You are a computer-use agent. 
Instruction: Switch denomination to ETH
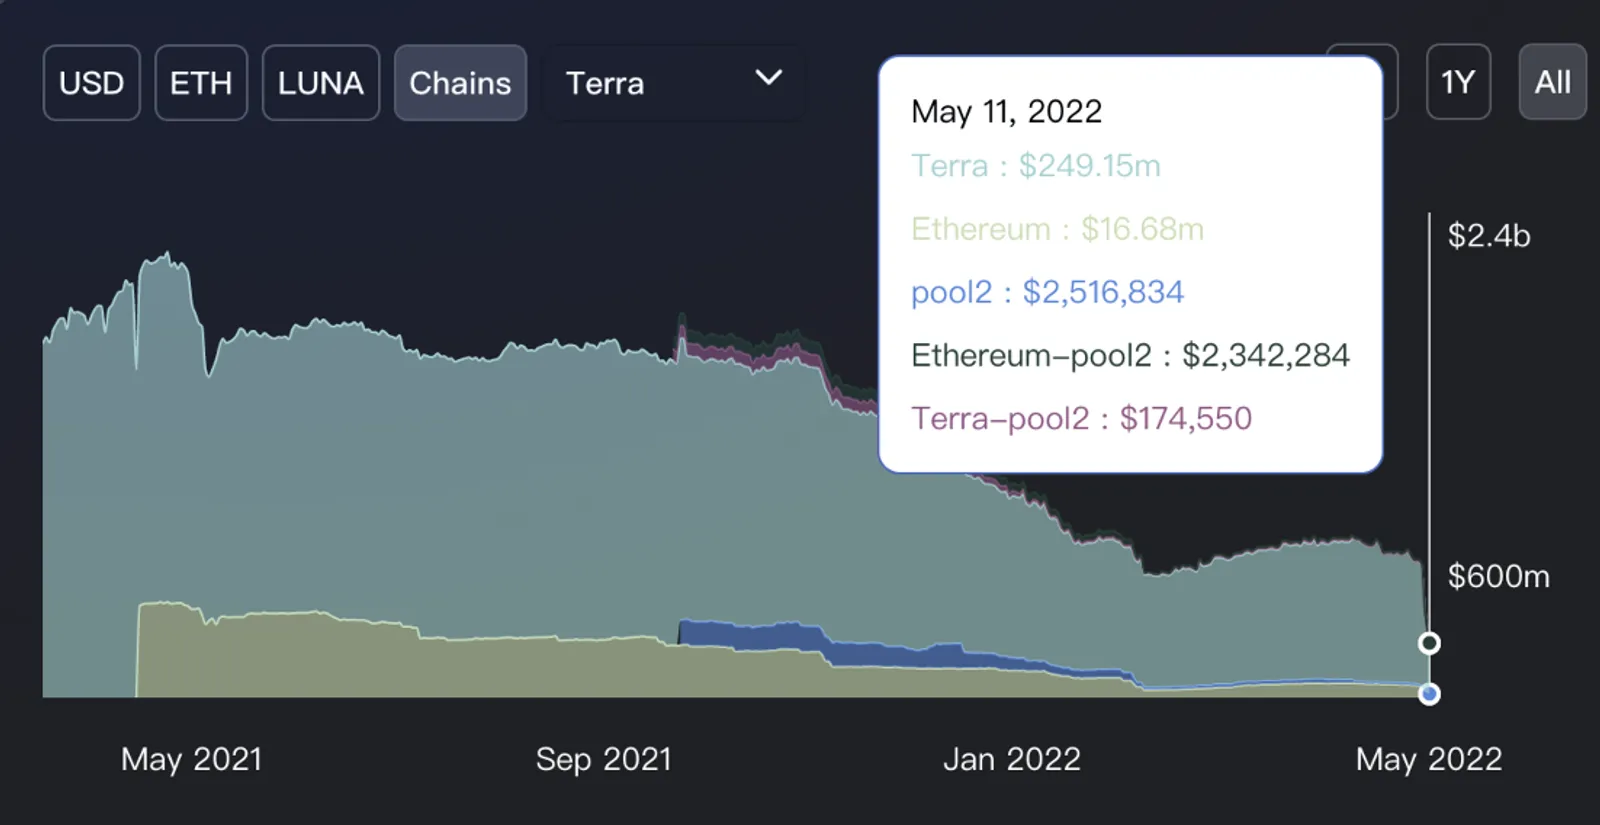pyautogui.click(x=201, y=83)
